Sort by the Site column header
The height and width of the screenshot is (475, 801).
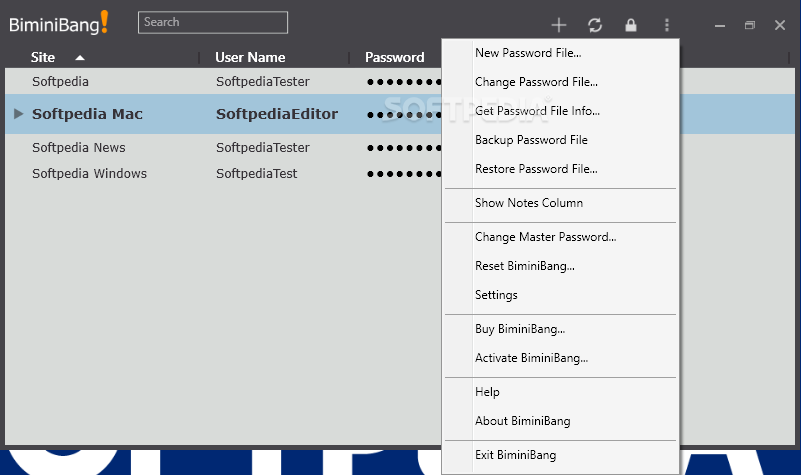[42, 57]
